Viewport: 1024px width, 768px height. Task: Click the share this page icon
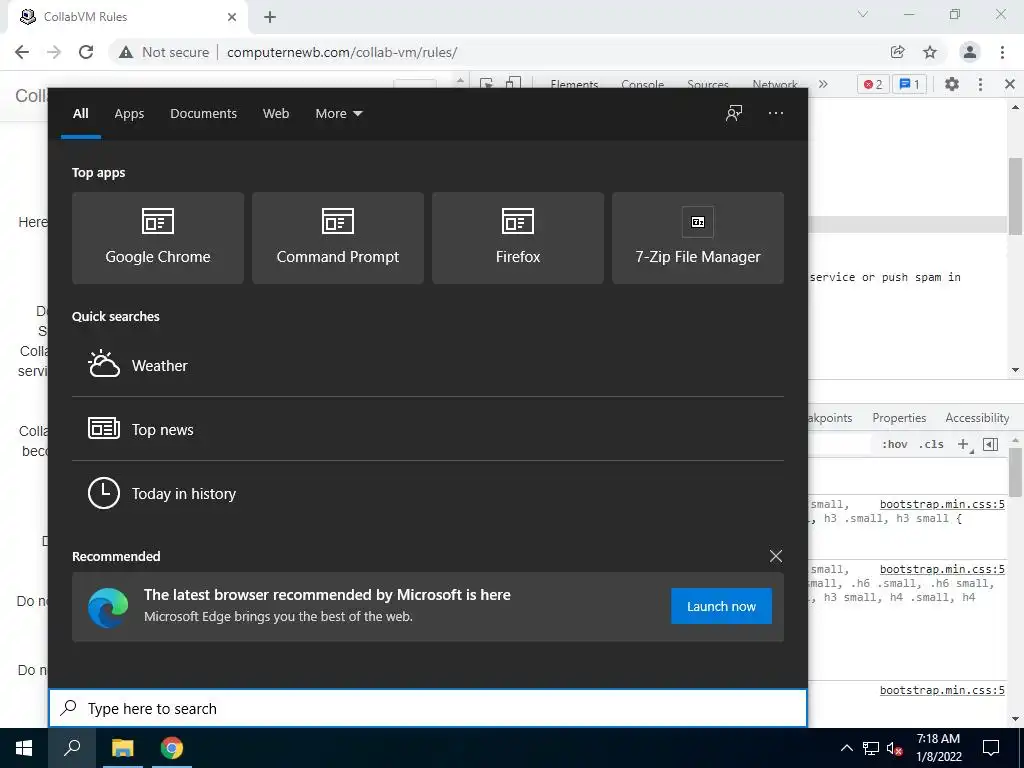(x=897, y=52)
